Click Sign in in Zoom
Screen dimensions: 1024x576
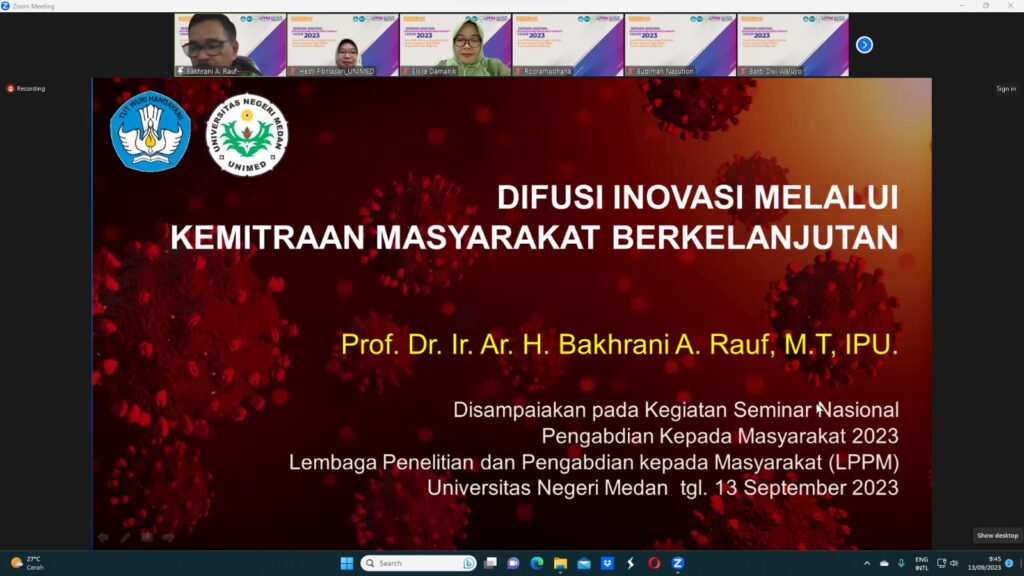pos(1006,88)
